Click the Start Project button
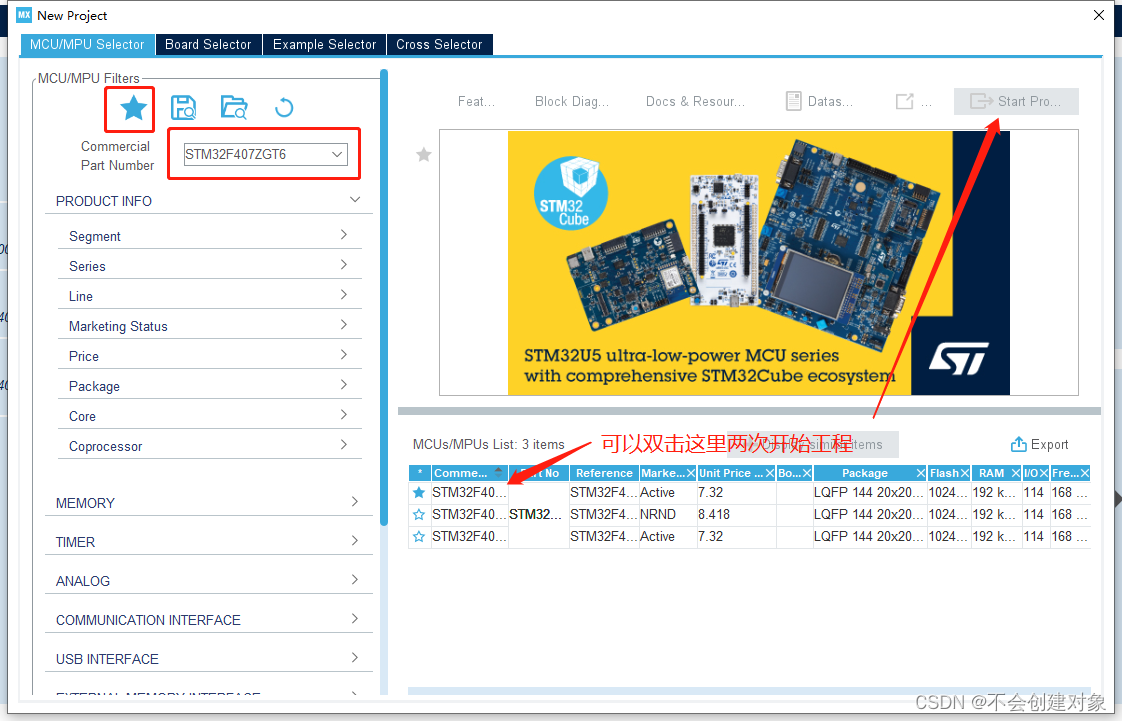 coord(1016,102)
